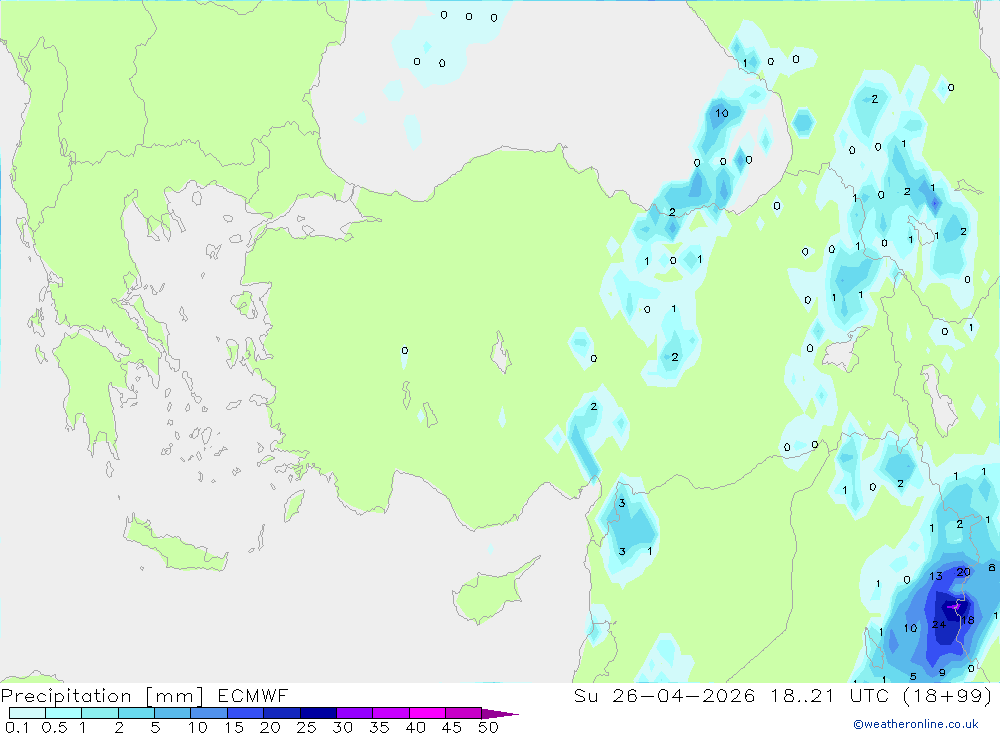Select the 20–25 mm dark navy legend swatch
Screen dimensions: 1000x733
[282, 713]
